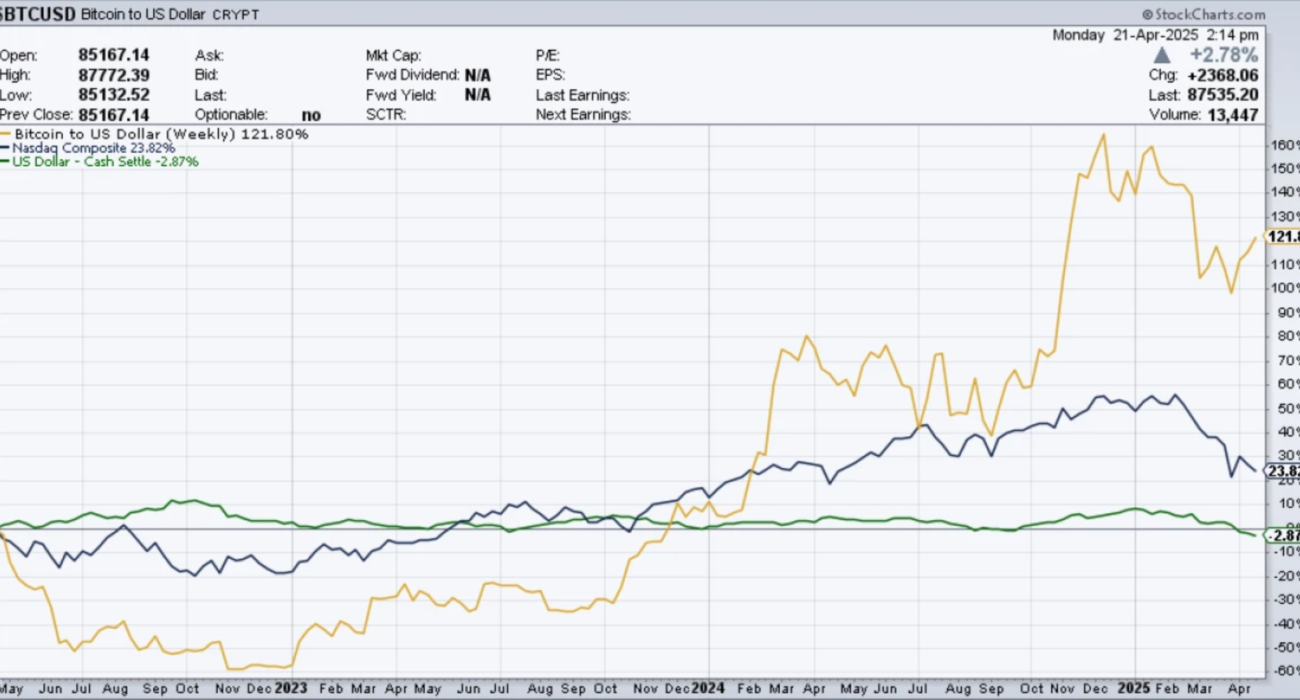Click the 2025 year marker on time axis
This screenshot has width=1300, height=700.
(1135, 688)
